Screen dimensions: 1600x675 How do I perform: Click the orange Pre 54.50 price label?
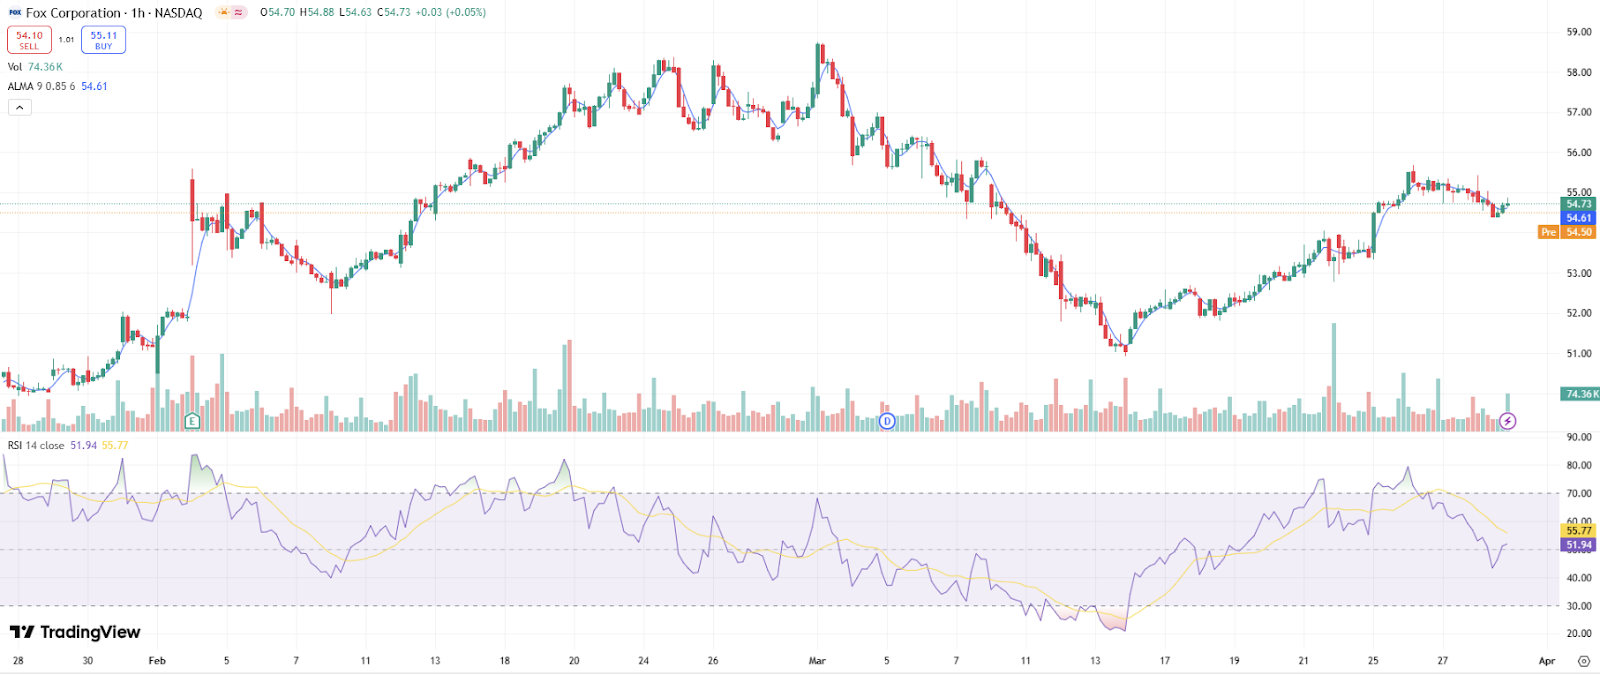point(1567,232)
